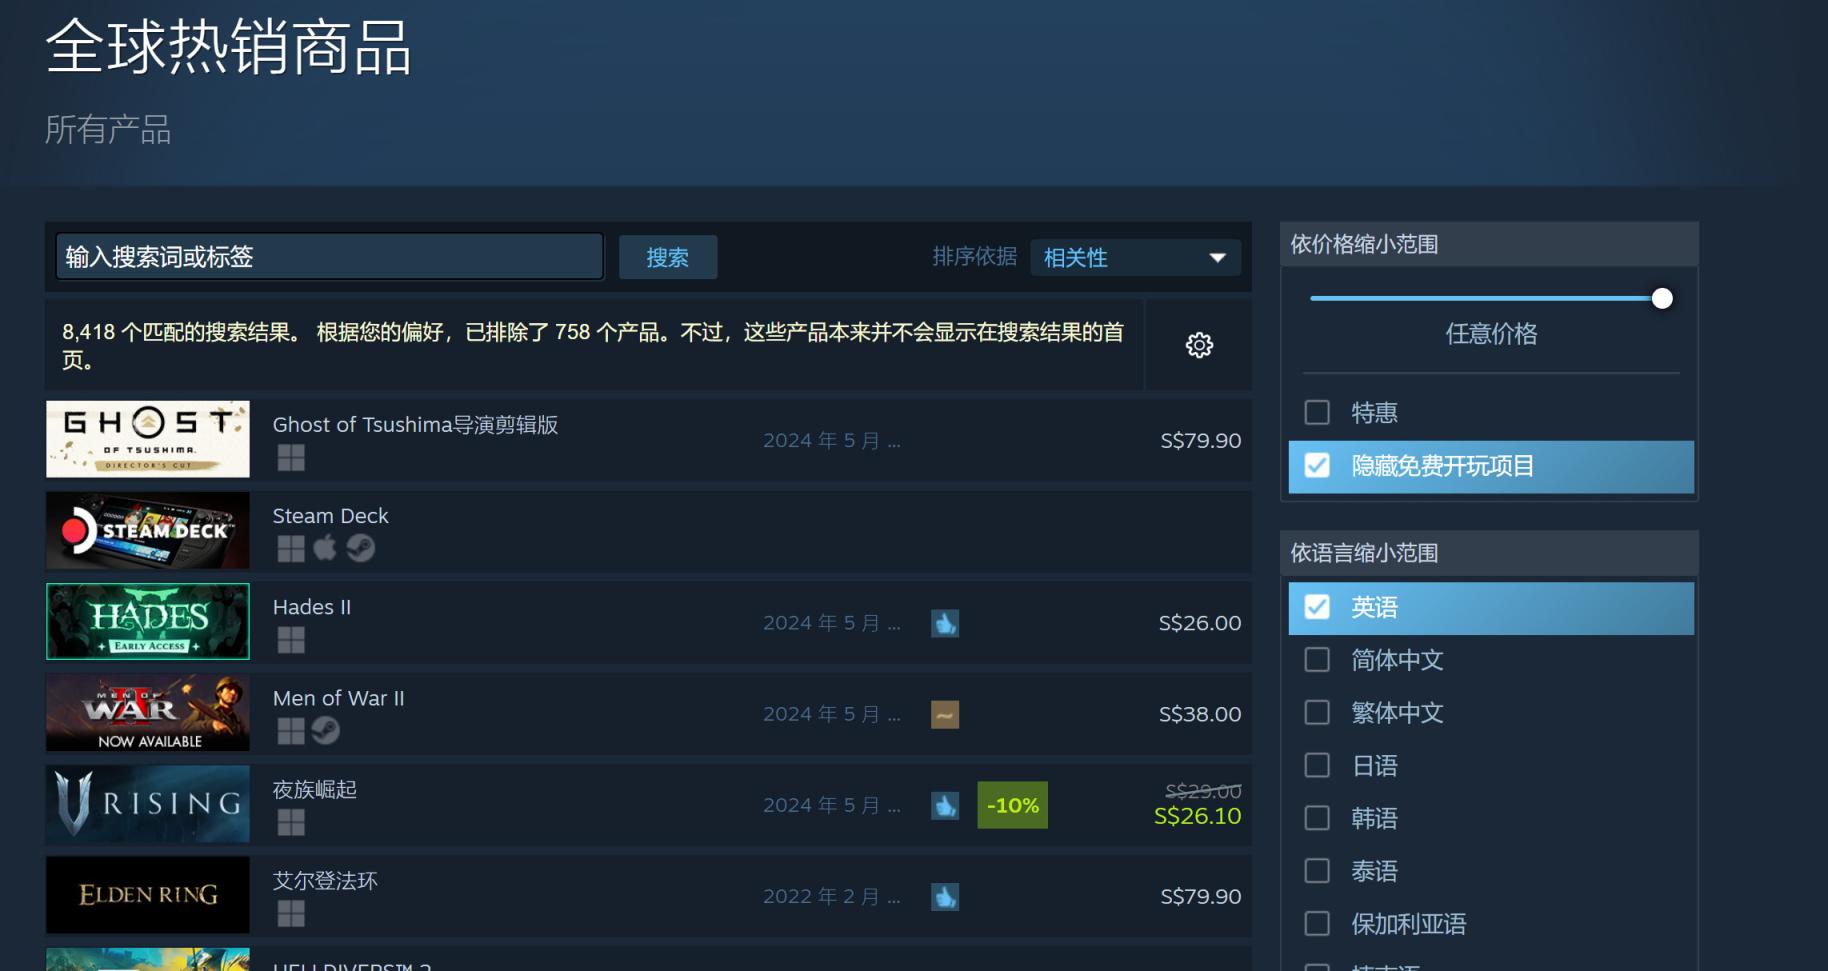Click the mixed reviews icon on Men of War II row
The width and height of the screenshot is (1828, 971).
(x=945, y=714)
